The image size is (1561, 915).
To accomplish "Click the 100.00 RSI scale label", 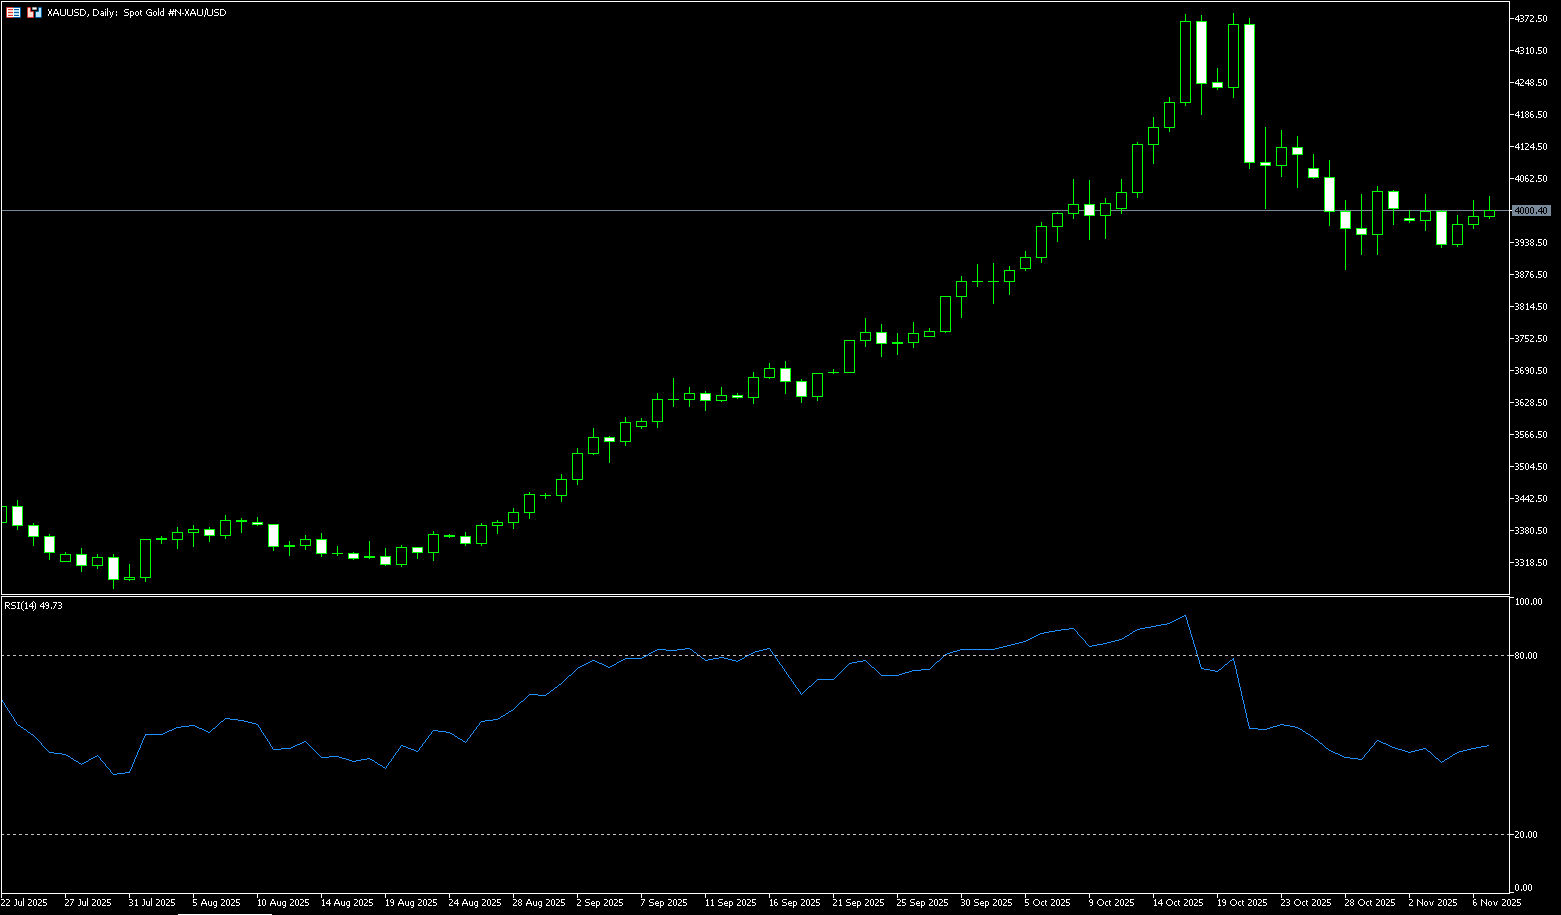I will pos(1529,602).
